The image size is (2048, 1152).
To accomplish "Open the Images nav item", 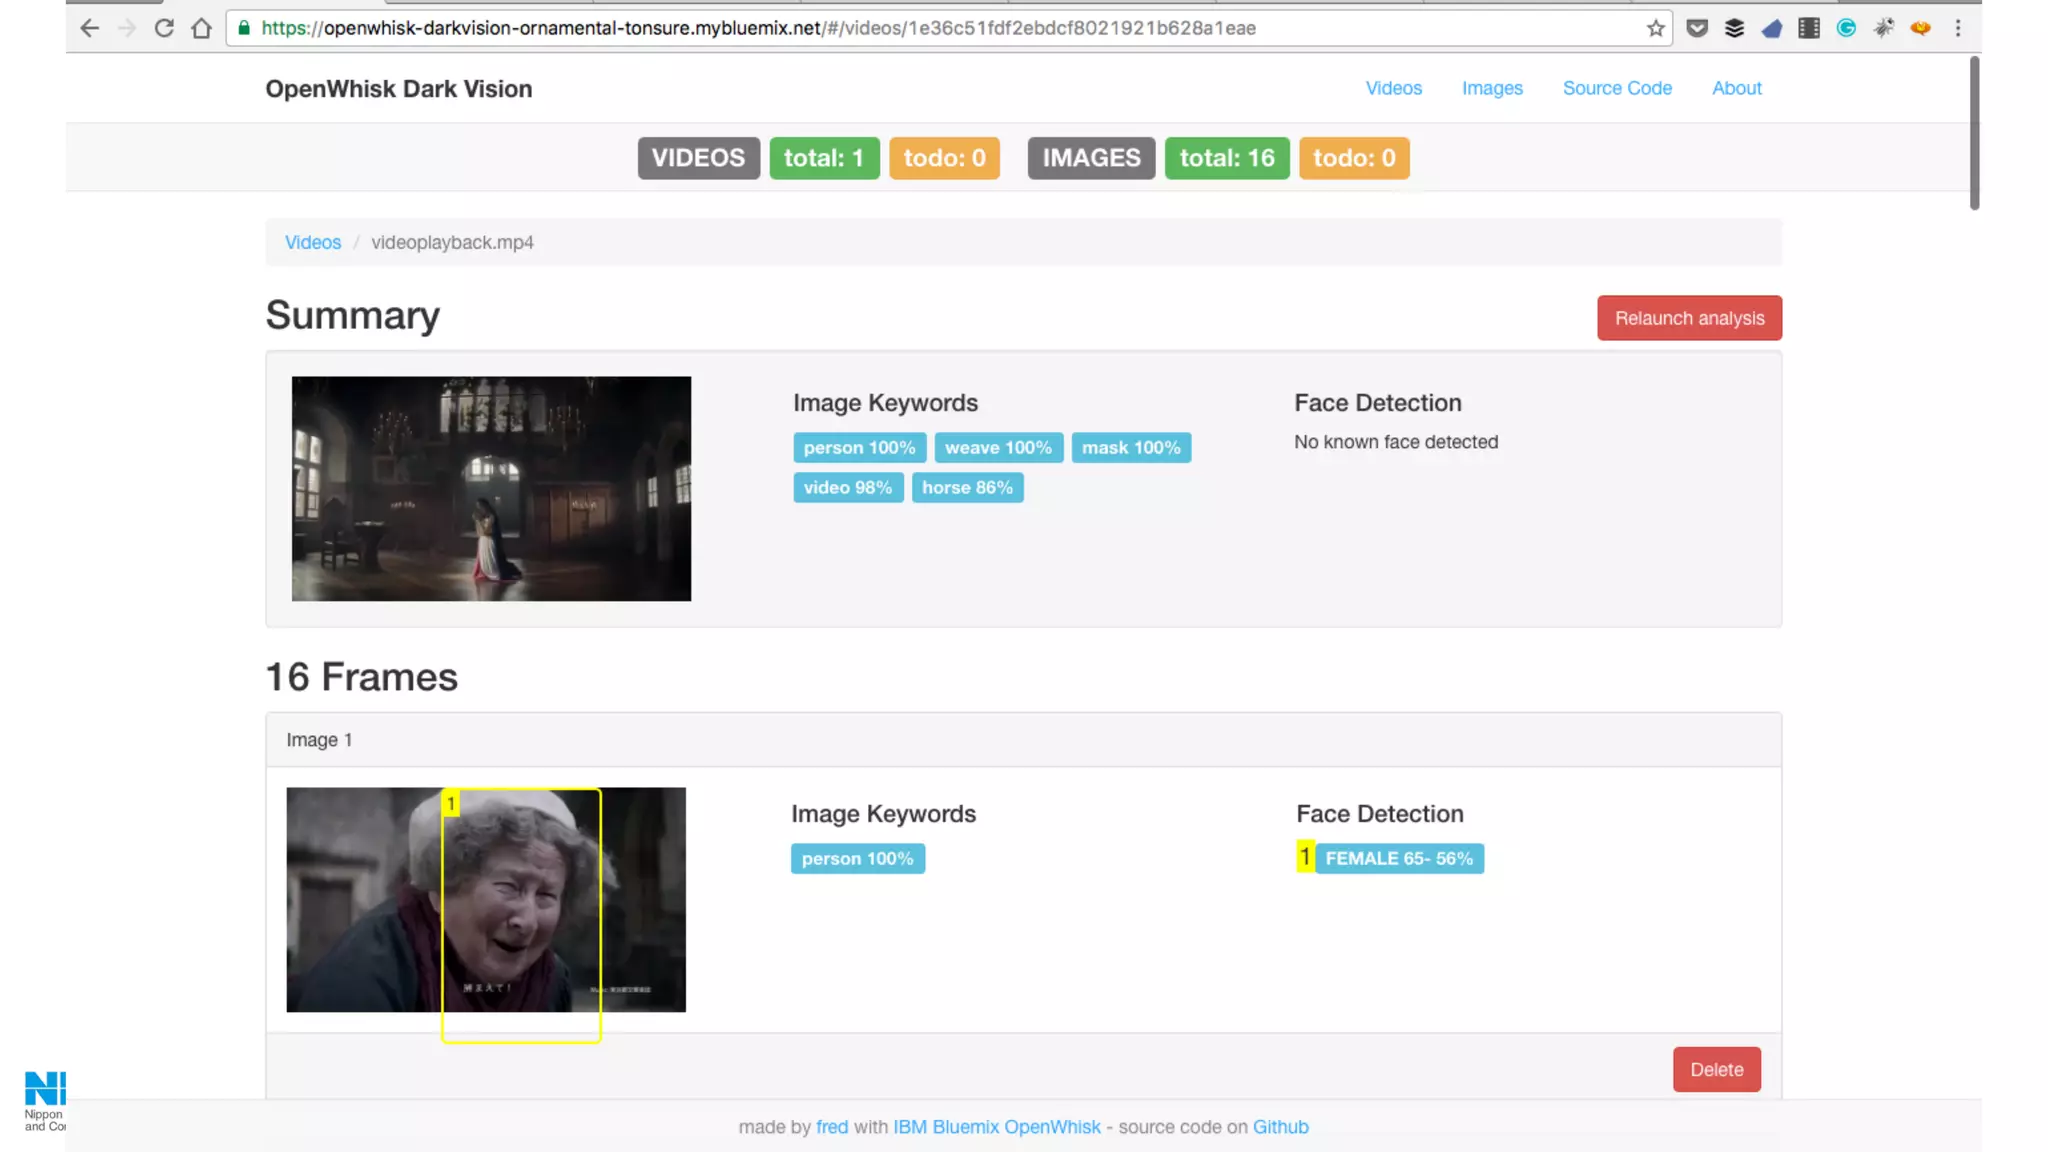I will pyautogui.click(x=1492, y=88).
